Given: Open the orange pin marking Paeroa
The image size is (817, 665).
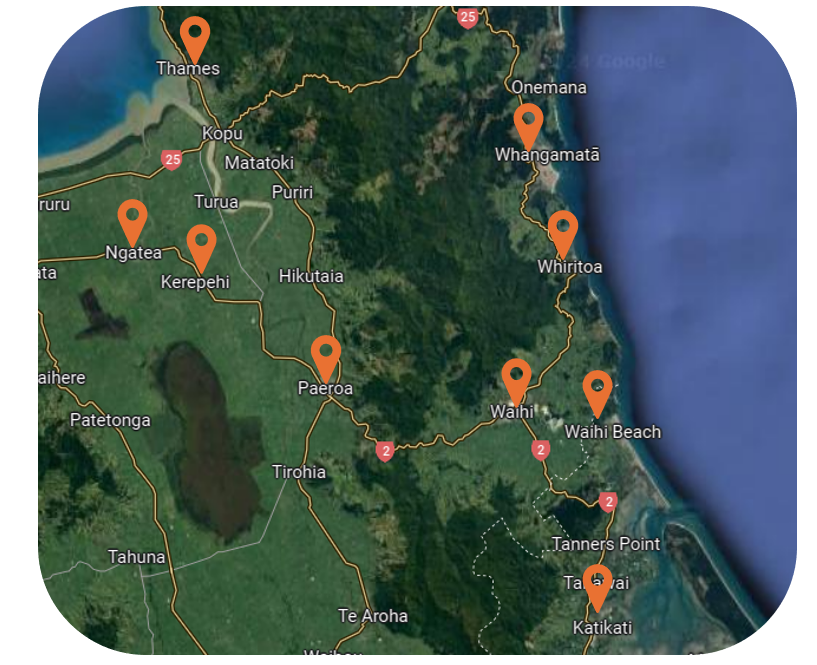Looking at the screenshot, I should point(326,359).
